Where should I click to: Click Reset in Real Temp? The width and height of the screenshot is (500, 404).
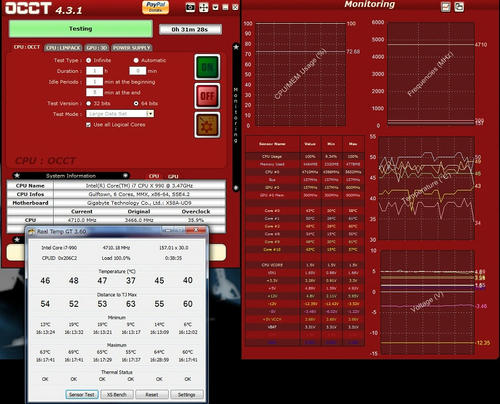click(152, 394)
